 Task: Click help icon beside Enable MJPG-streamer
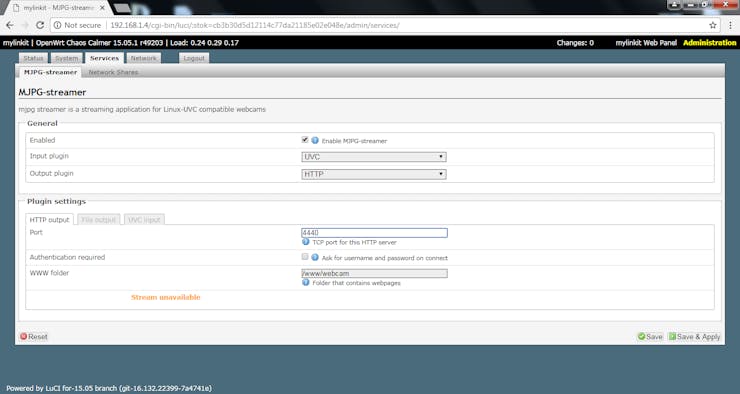pos(315,140)
